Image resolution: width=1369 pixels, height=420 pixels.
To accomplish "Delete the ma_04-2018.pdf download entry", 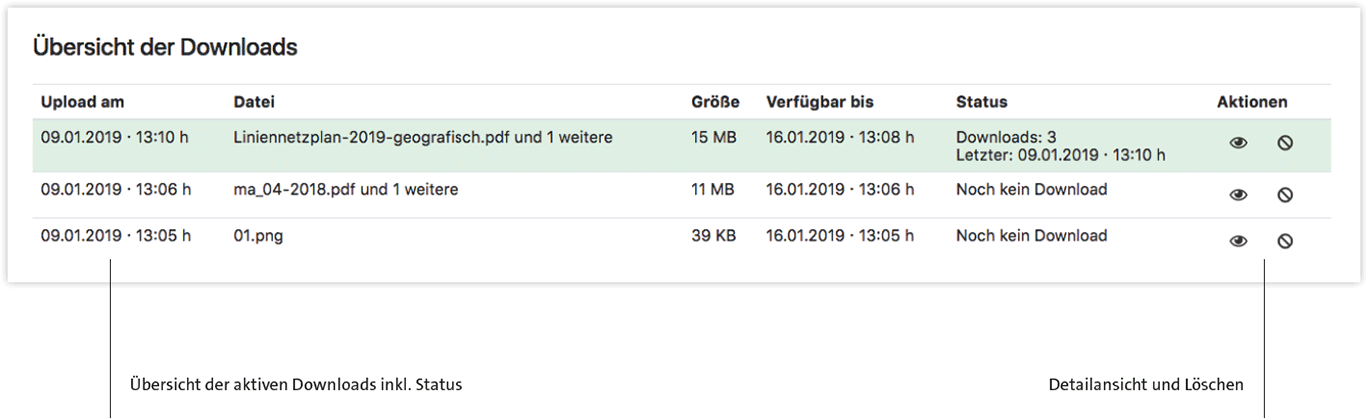I will [x=1285, y=195].
